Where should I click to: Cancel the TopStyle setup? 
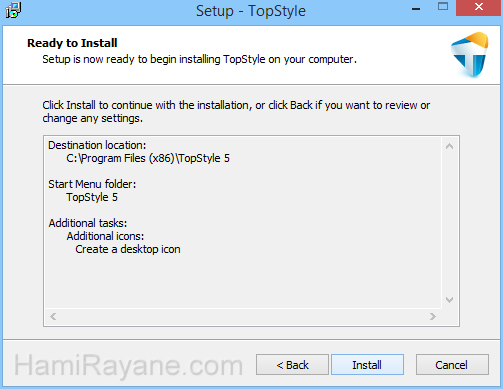tap(452, 365)
